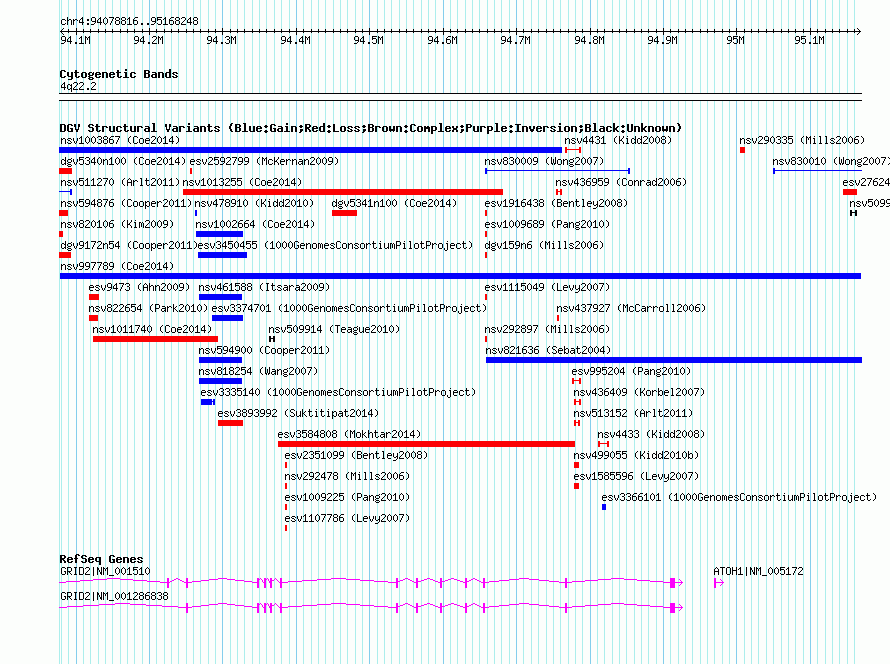Select ATOH1|NM_005172 gene label
This screenshot has width=890, height=664.
pos(758,571)
